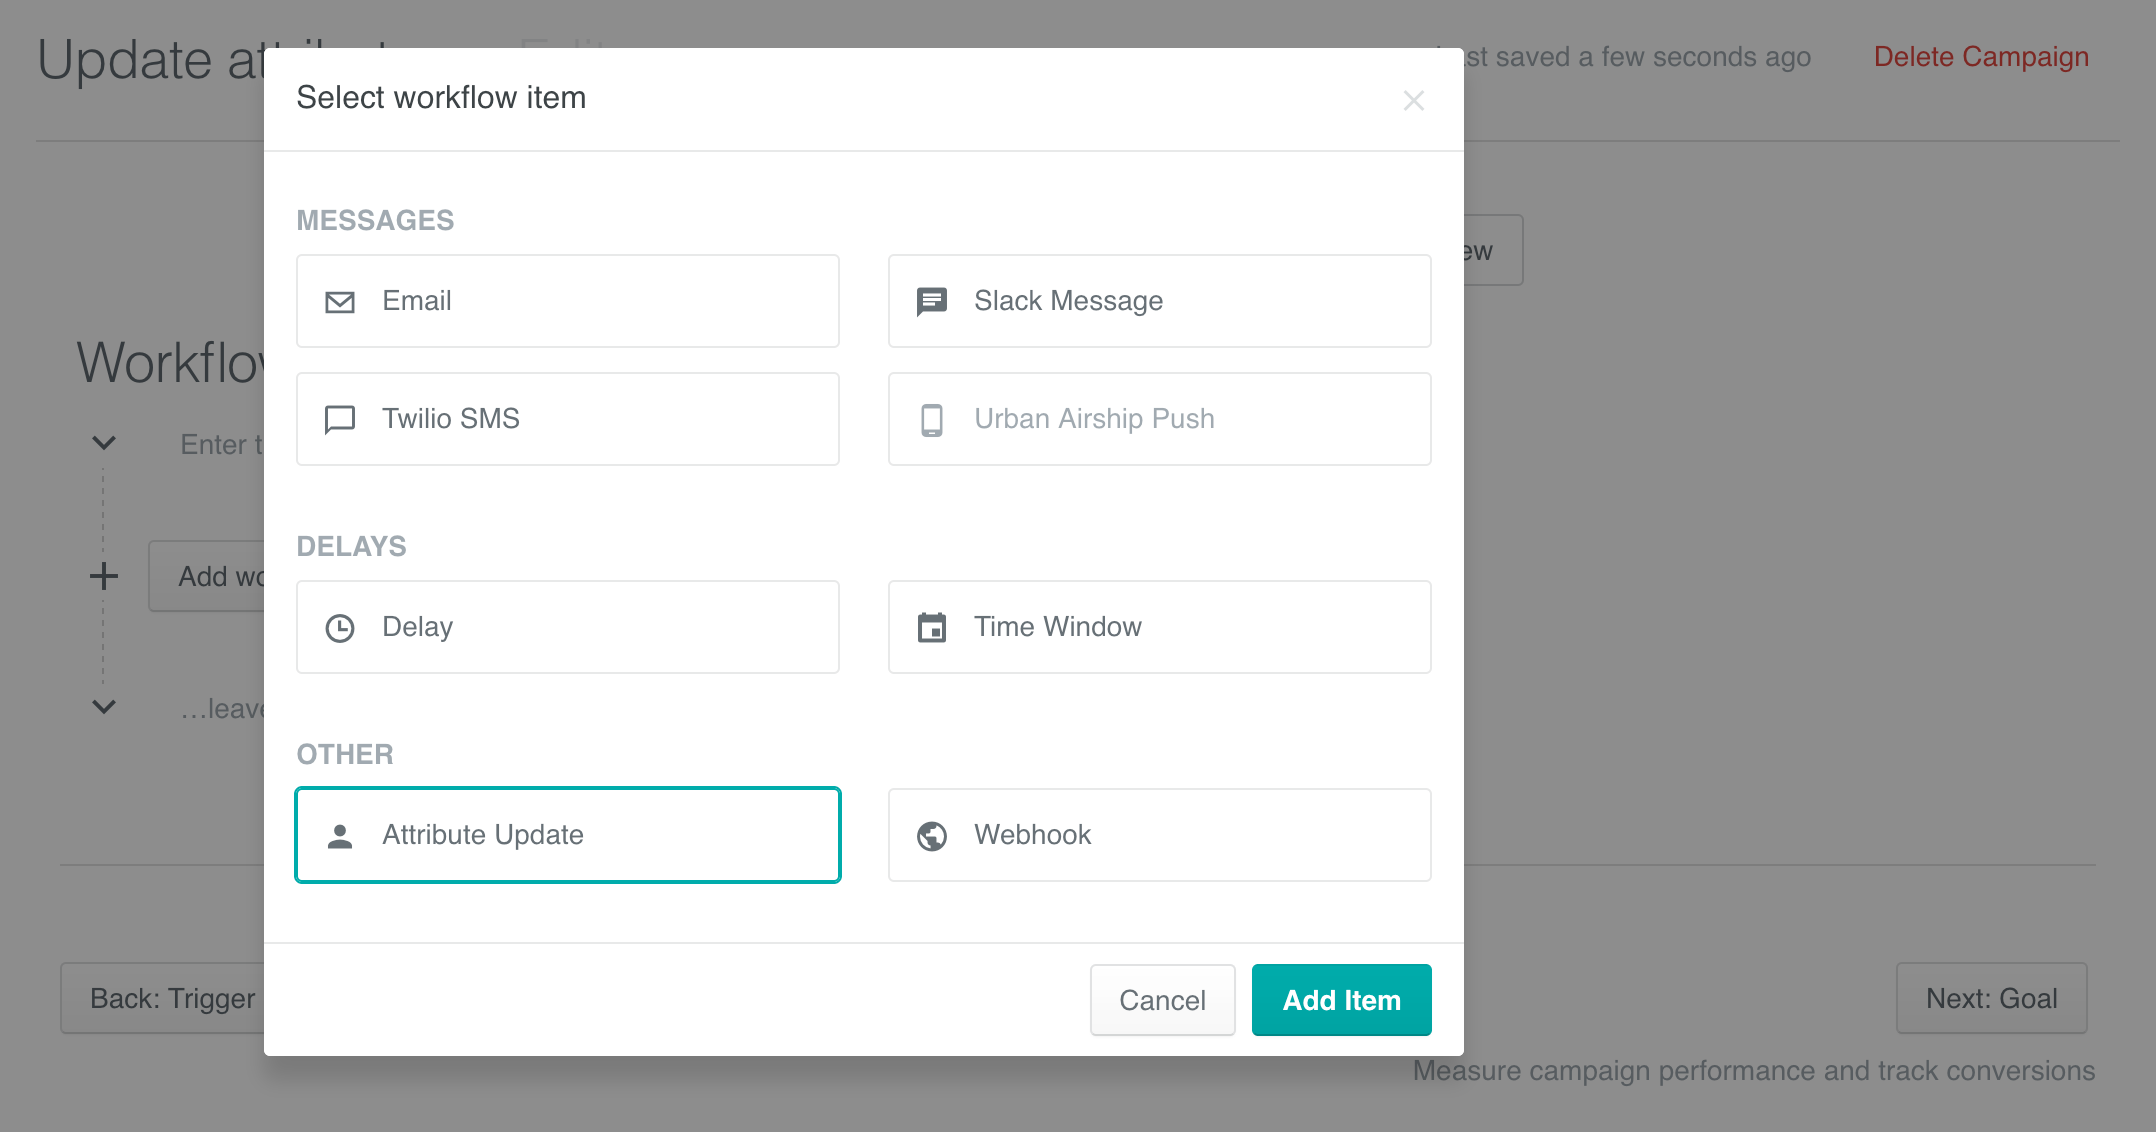
Task: Click the Email envelope icon
Action: pyautogui.click(x=340, y=301)
